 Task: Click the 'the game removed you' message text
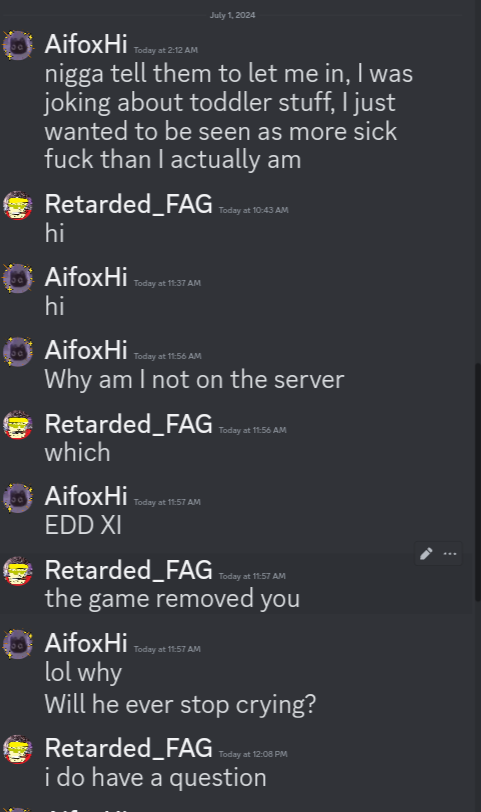pyautogui.click(x=172, y=599)
